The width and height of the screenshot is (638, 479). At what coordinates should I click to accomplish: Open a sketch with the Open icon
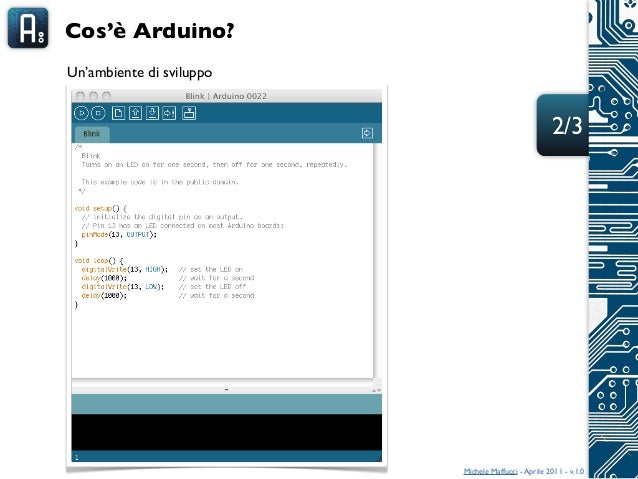(135, 113)
